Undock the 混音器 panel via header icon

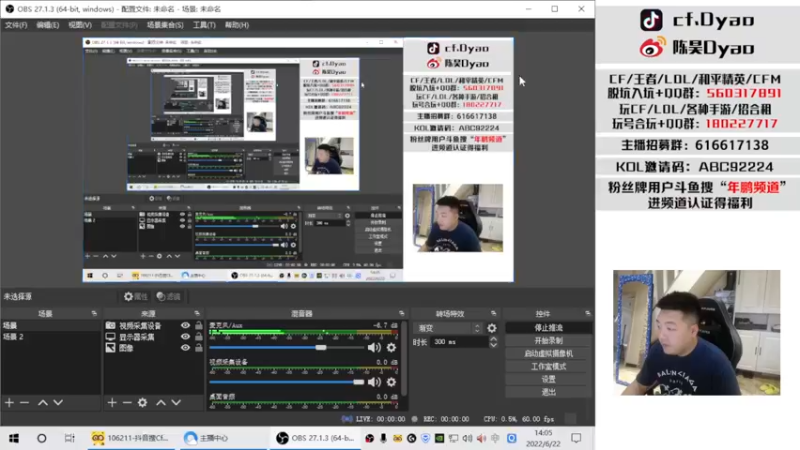pyautogui.click(x=402, y=313)
